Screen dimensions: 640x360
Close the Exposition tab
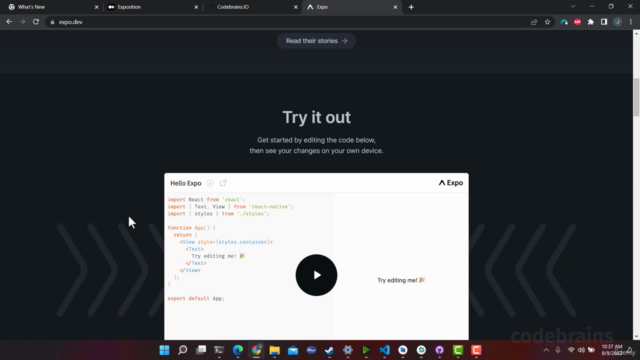196,7
